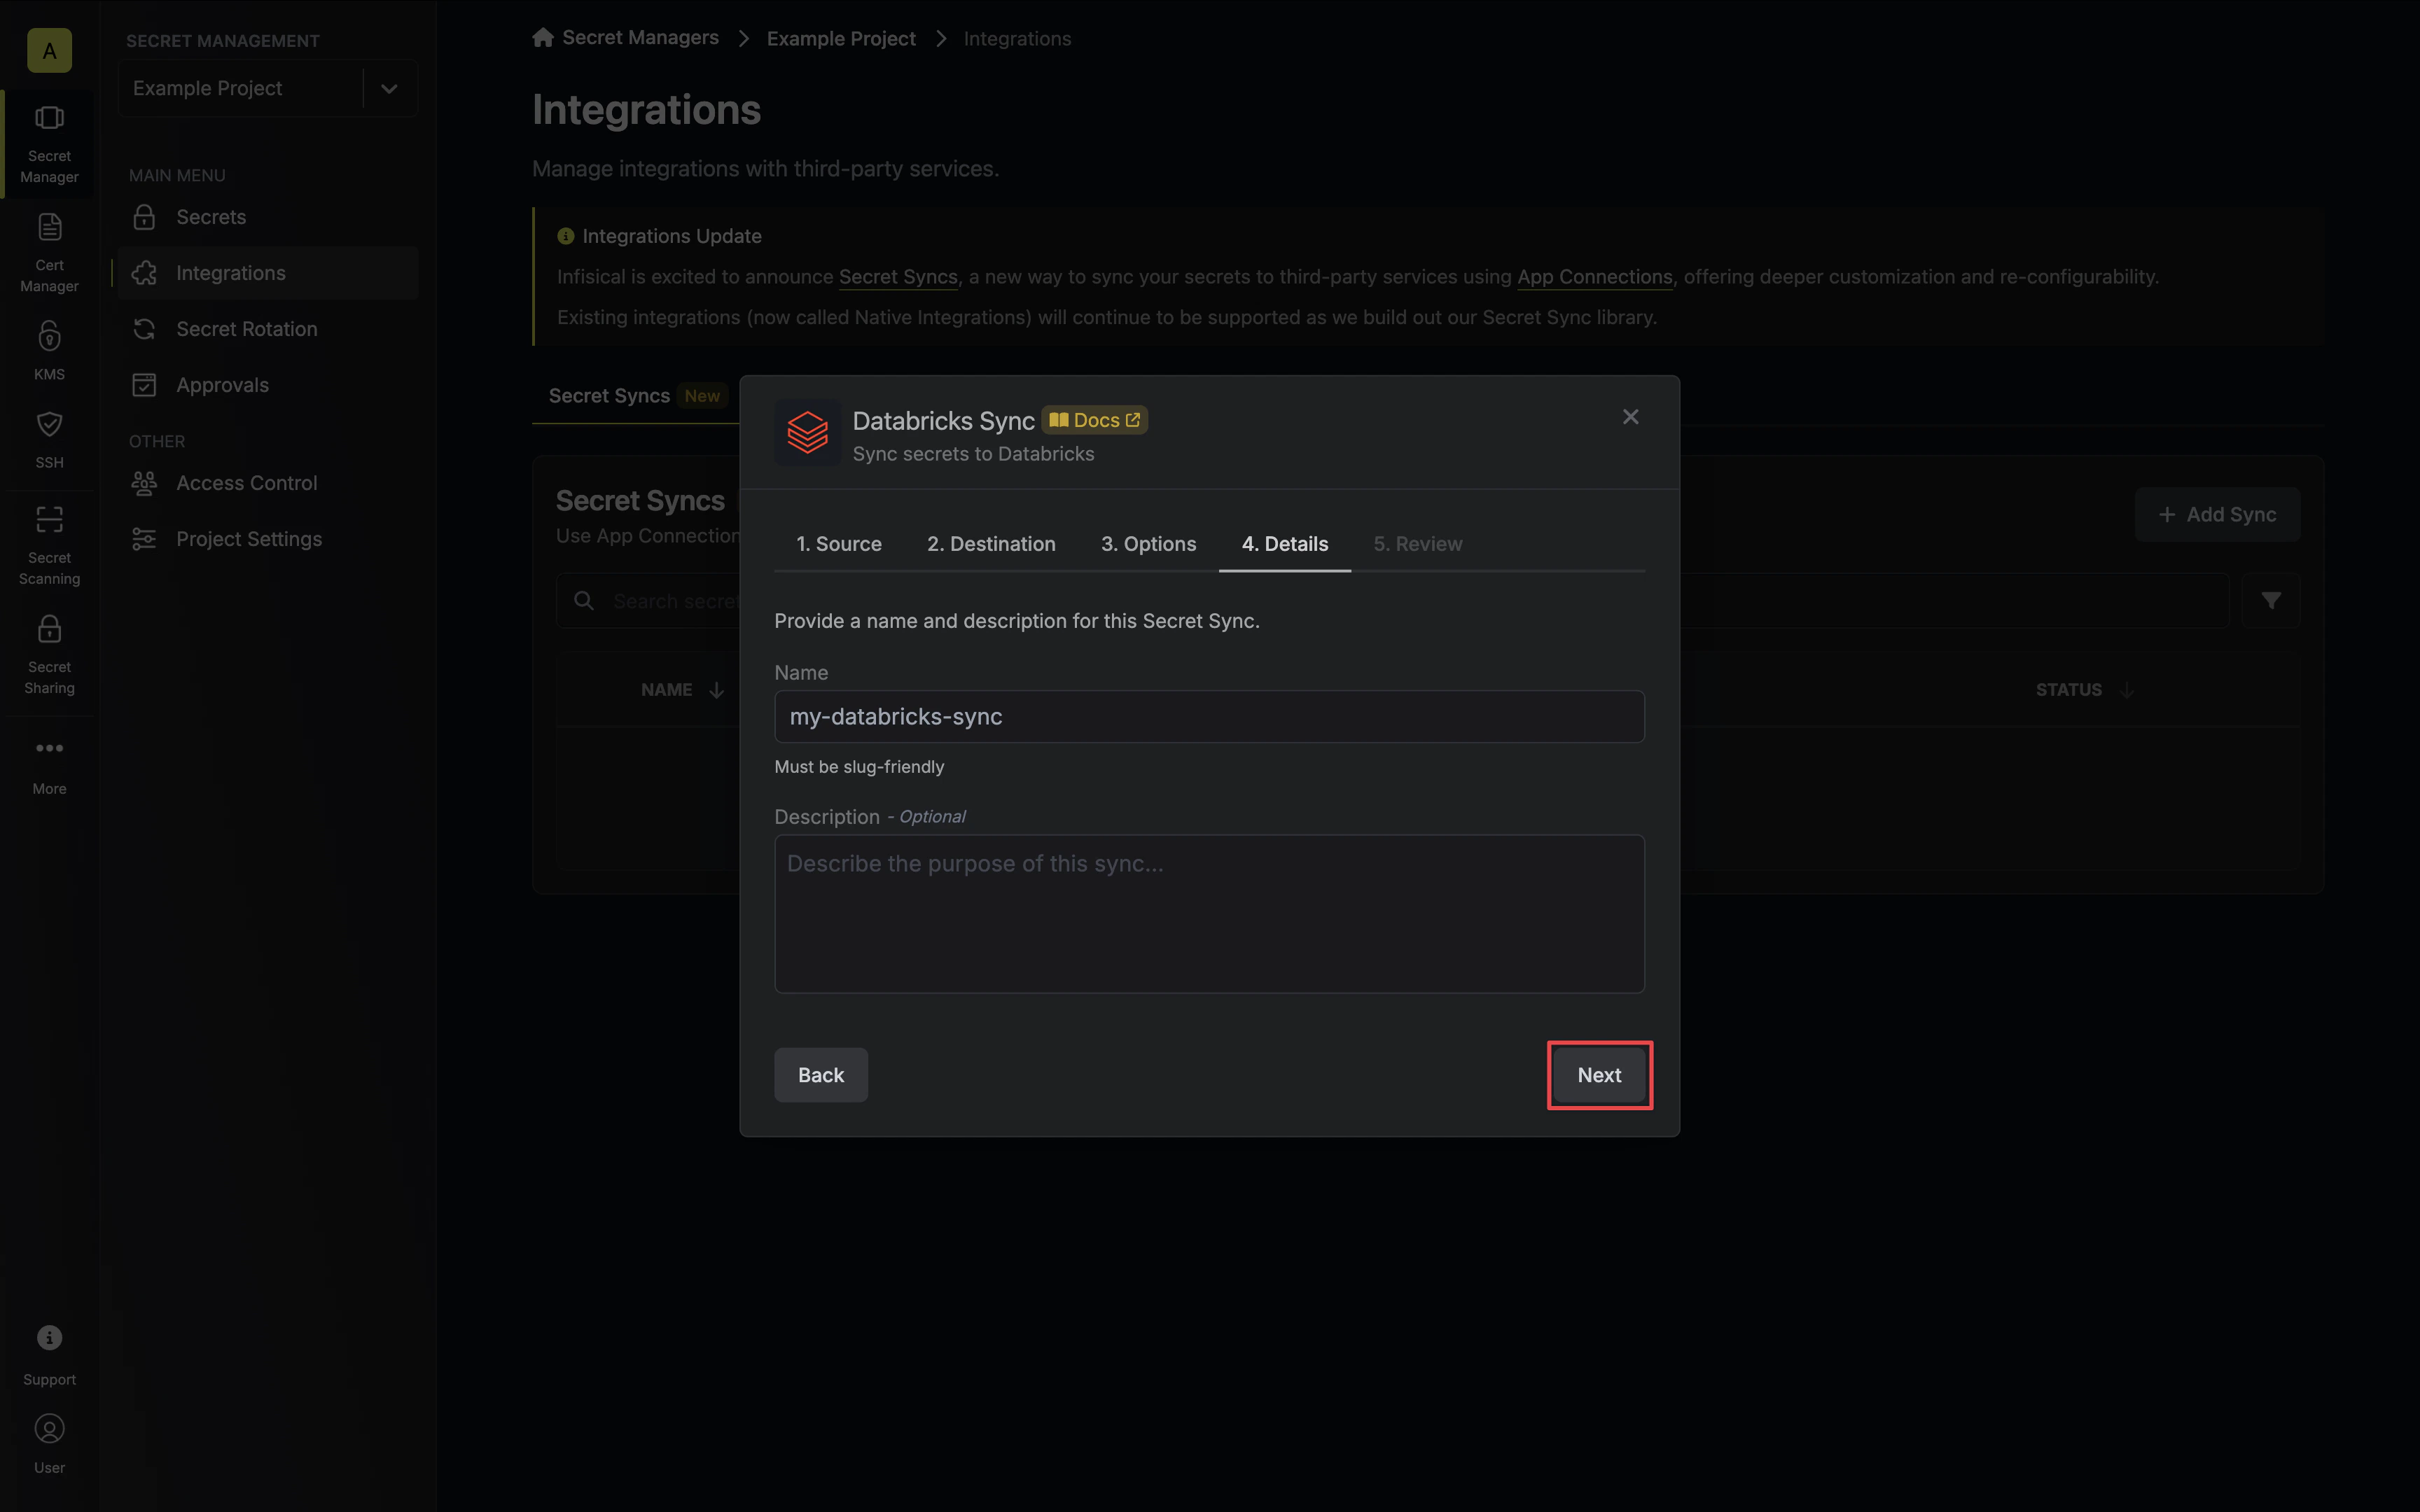Open the KMS key icon
The height and width of the screenshot is (1512, 2420).
49,336
